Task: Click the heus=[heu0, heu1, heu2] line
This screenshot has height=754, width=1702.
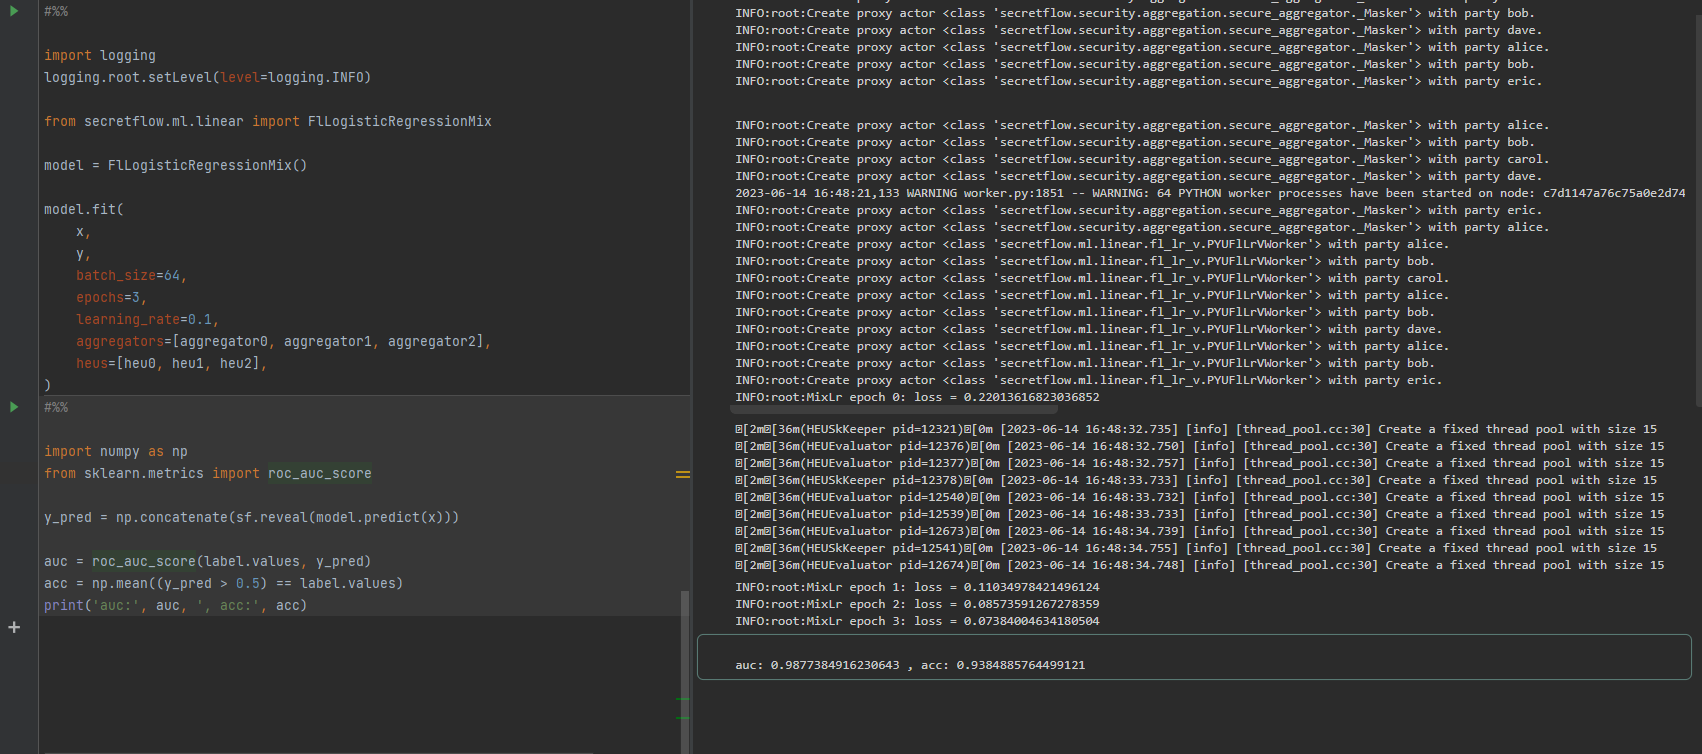Action: 171,363
